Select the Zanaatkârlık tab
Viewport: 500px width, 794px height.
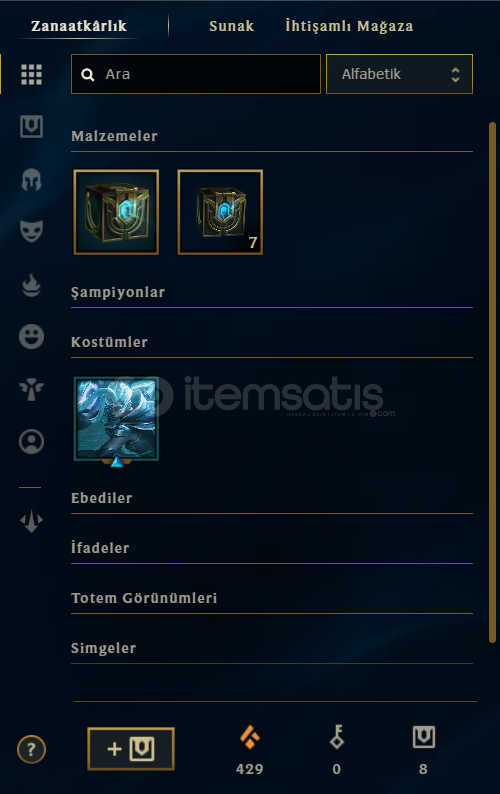(x=79, y=26)
